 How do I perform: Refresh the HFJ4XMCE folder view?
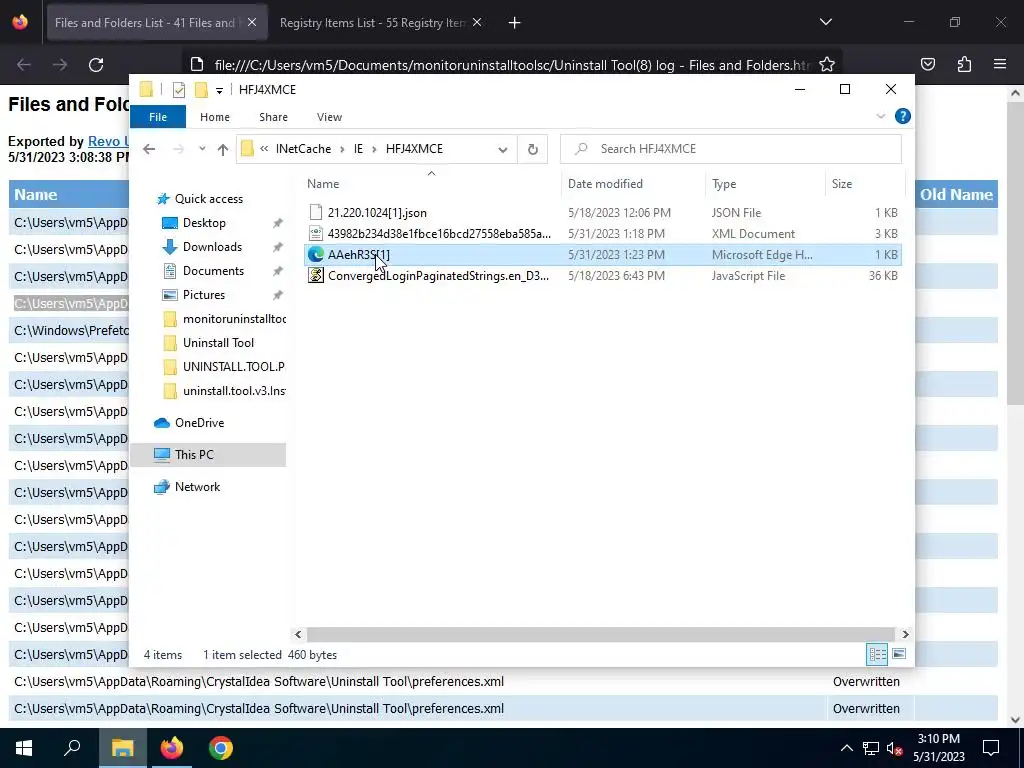coord(533,149)
